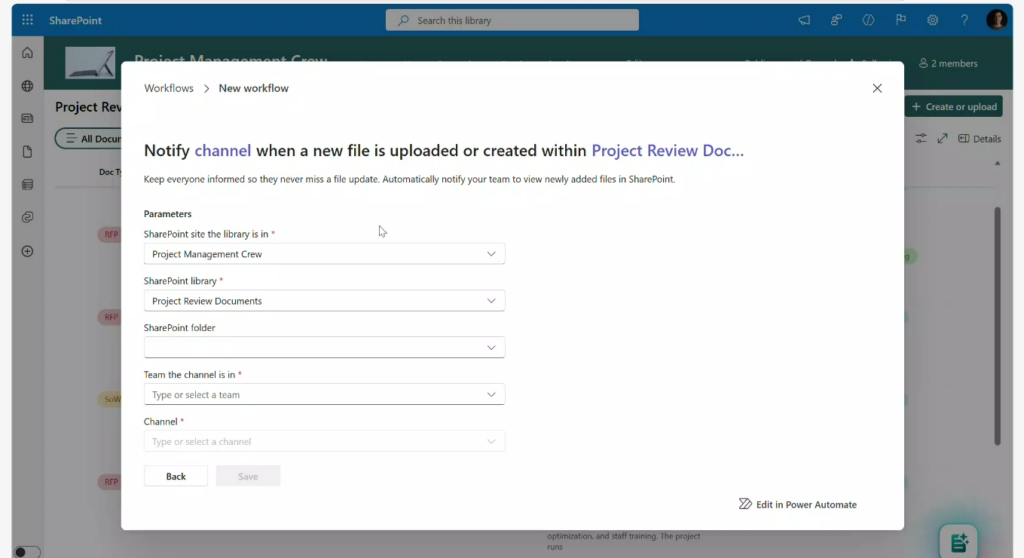This screenshot has width=1024, height=558.
Task: Click Edit in Power Automate
Action: (797, 504)
